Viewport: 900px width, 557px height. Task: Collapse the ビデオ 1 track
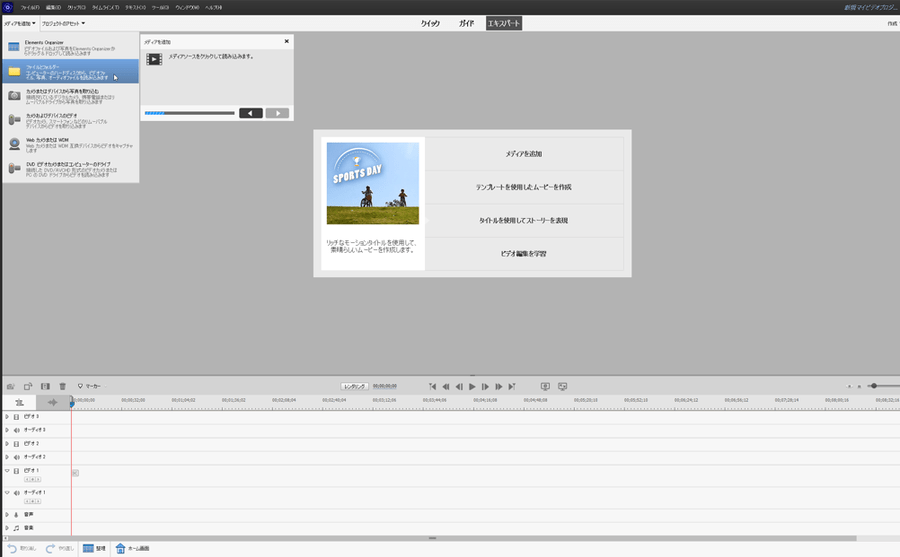pyautogui.click(x=7, y=470)
